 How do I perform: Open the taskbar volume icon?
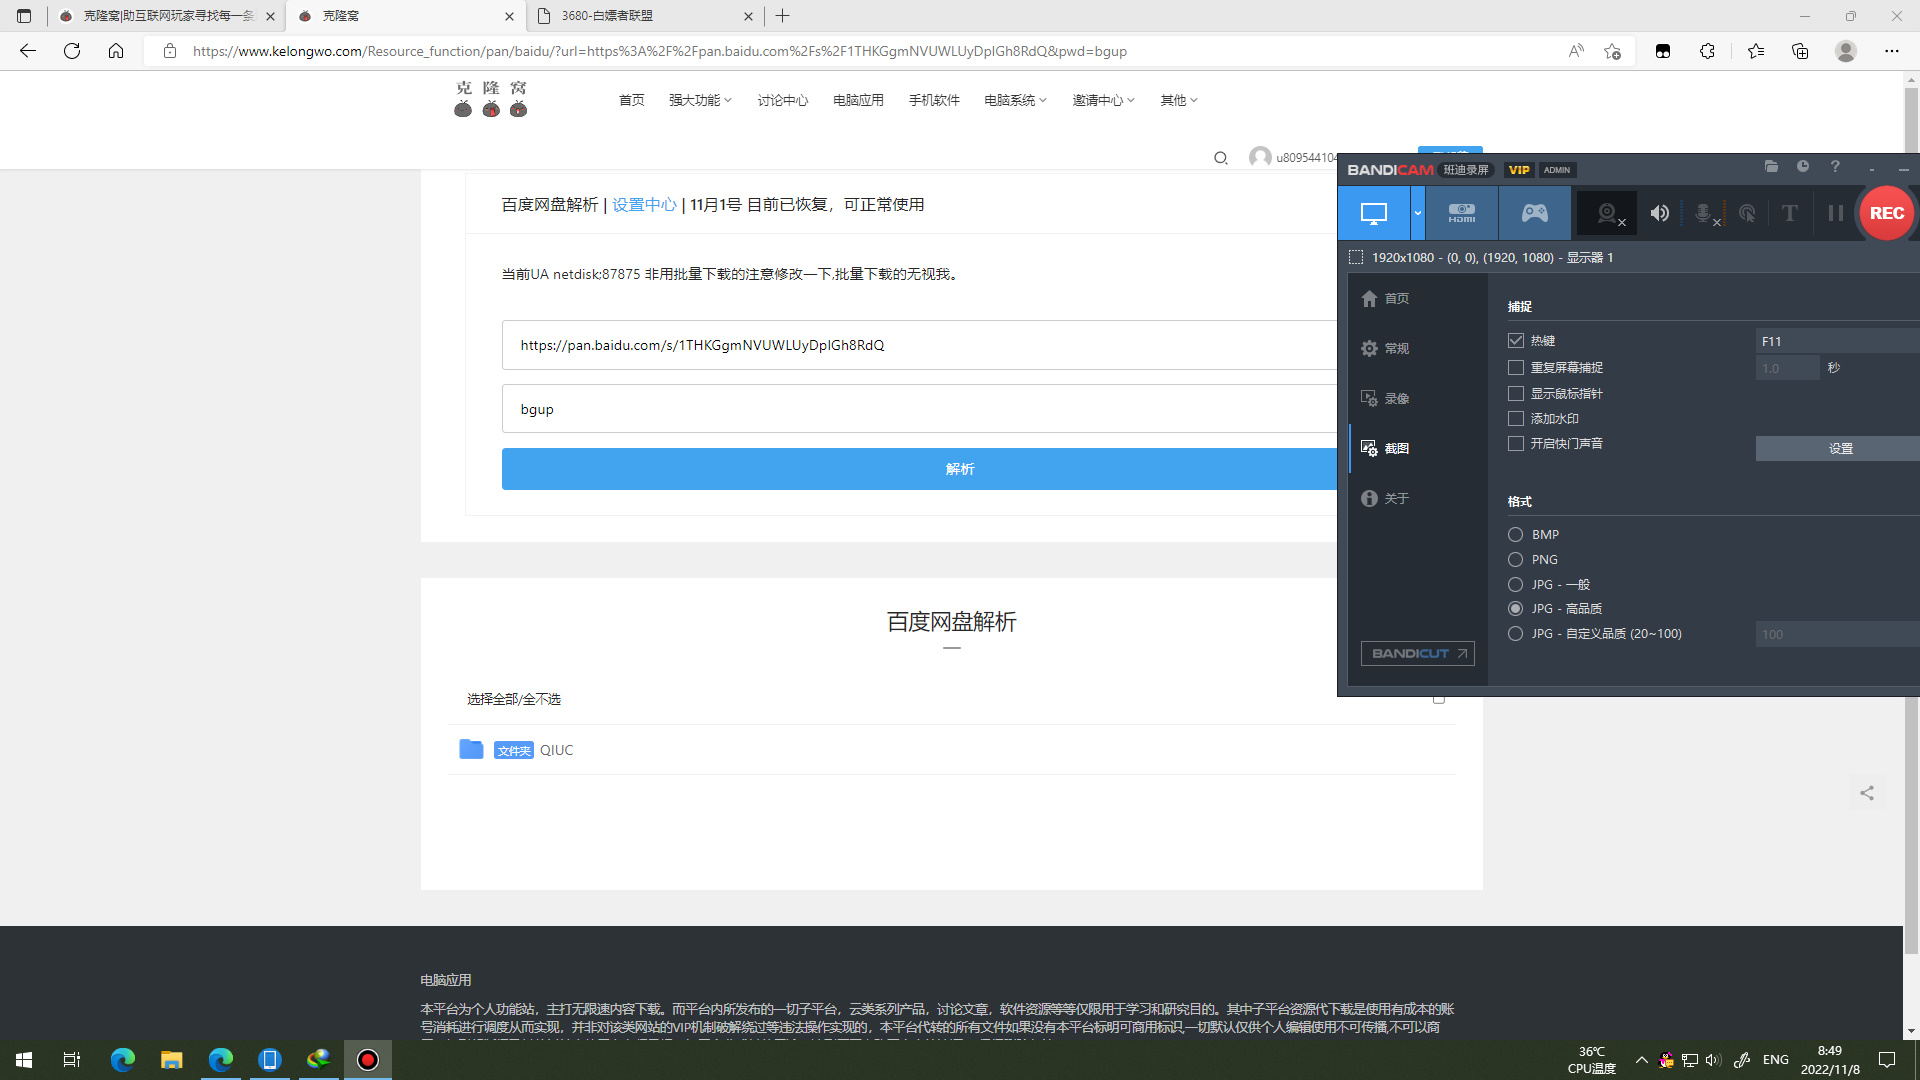point(1713,1060)
